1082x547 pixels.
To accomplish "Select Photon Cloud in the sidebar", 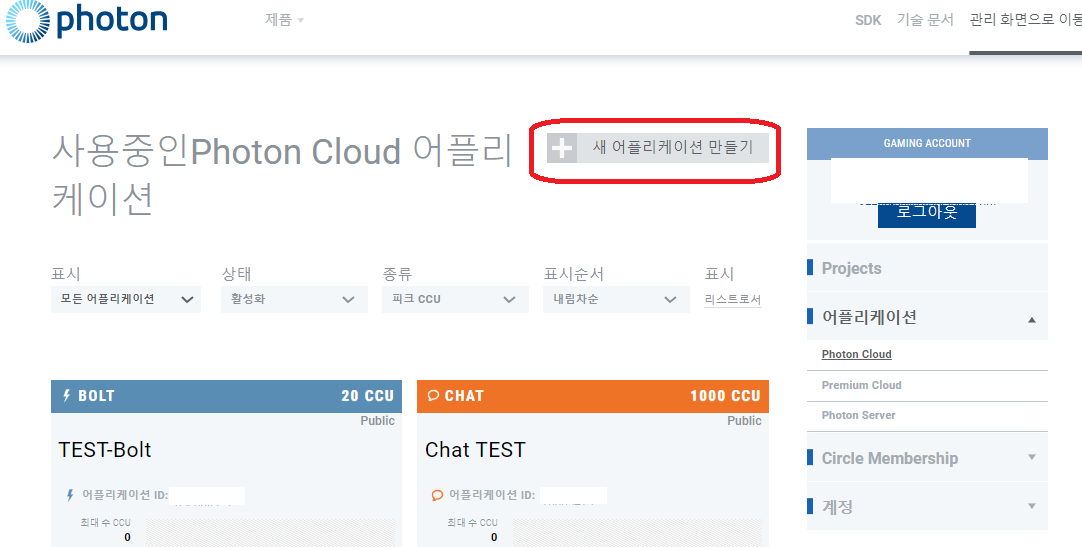I will point(856,354).
